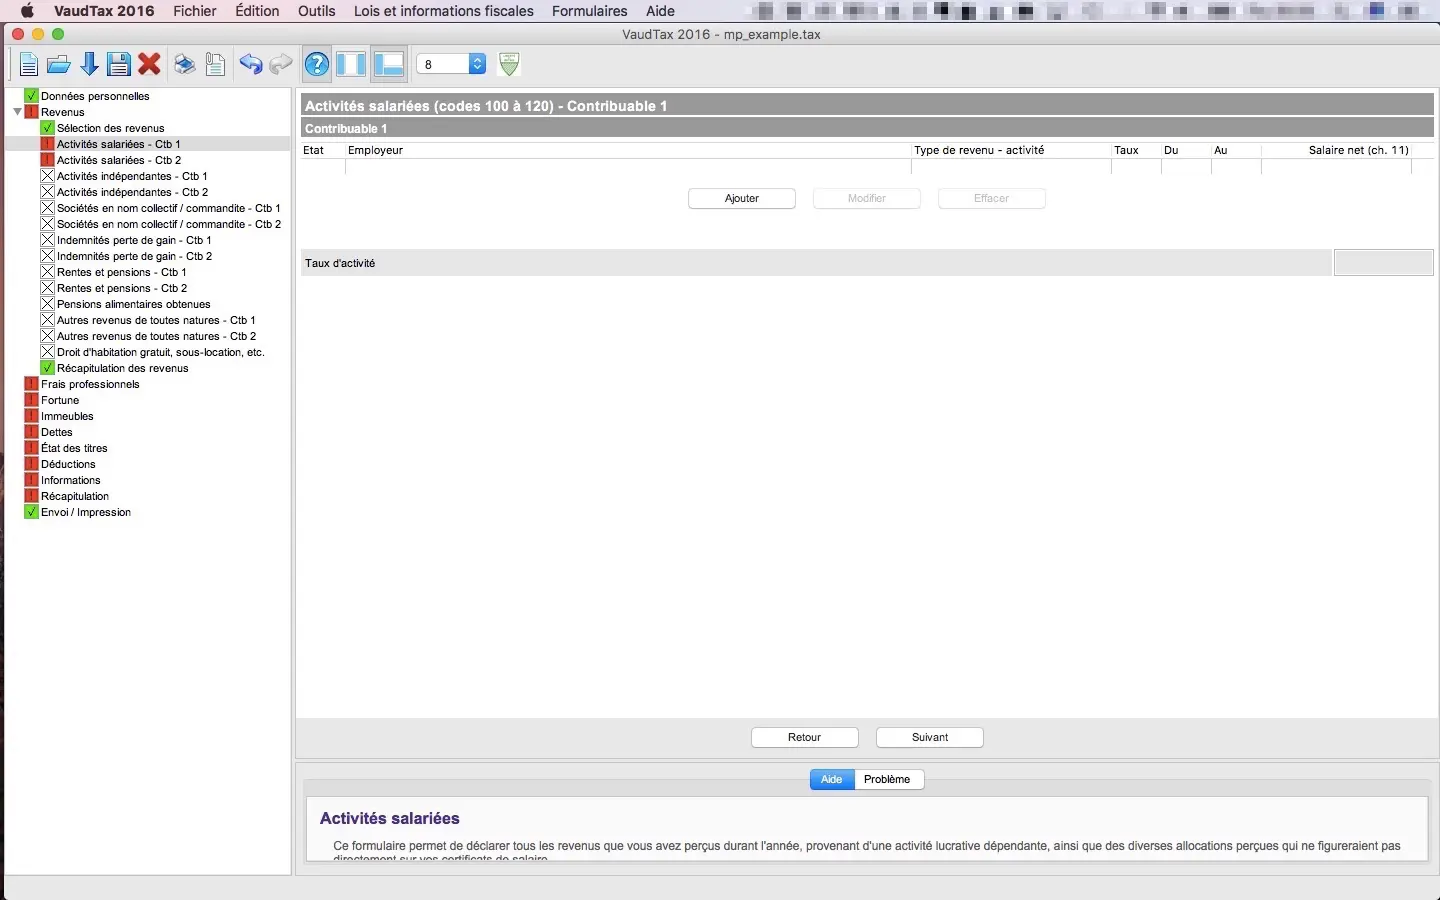Click the Employeur column header

pos(628,150)
